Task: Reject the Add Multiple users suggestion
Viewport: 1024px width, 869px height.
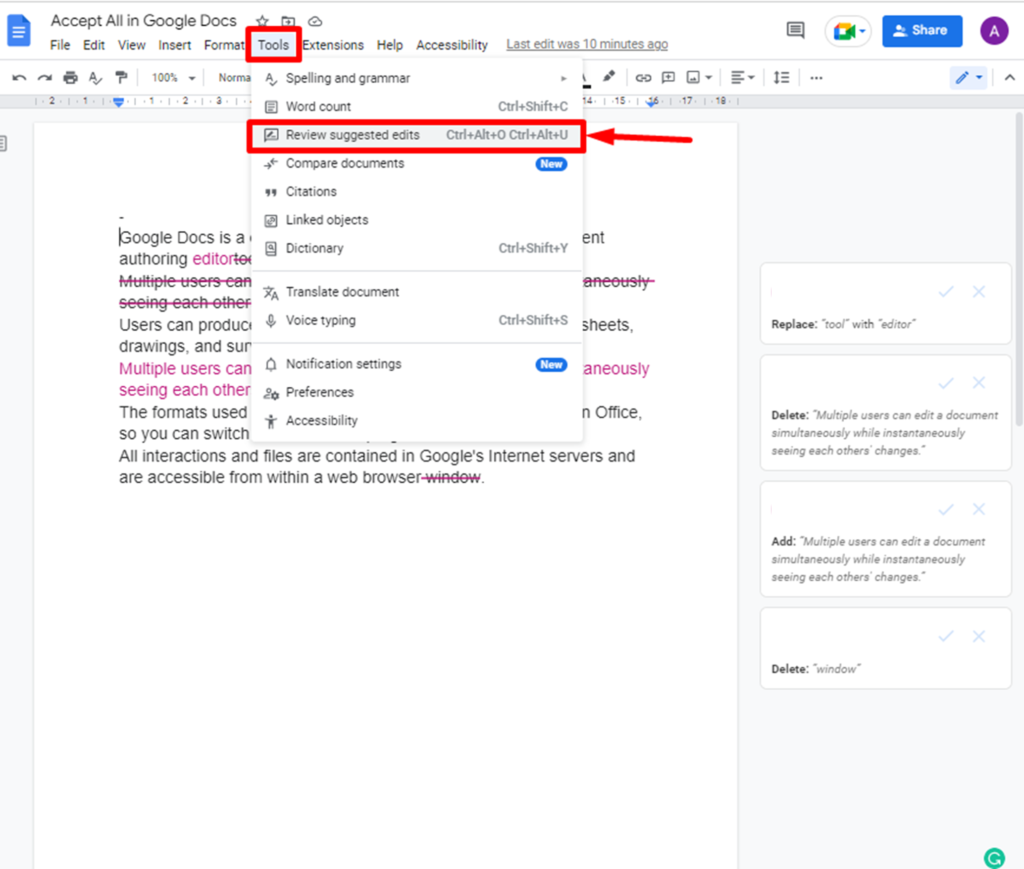Action: 978,509
